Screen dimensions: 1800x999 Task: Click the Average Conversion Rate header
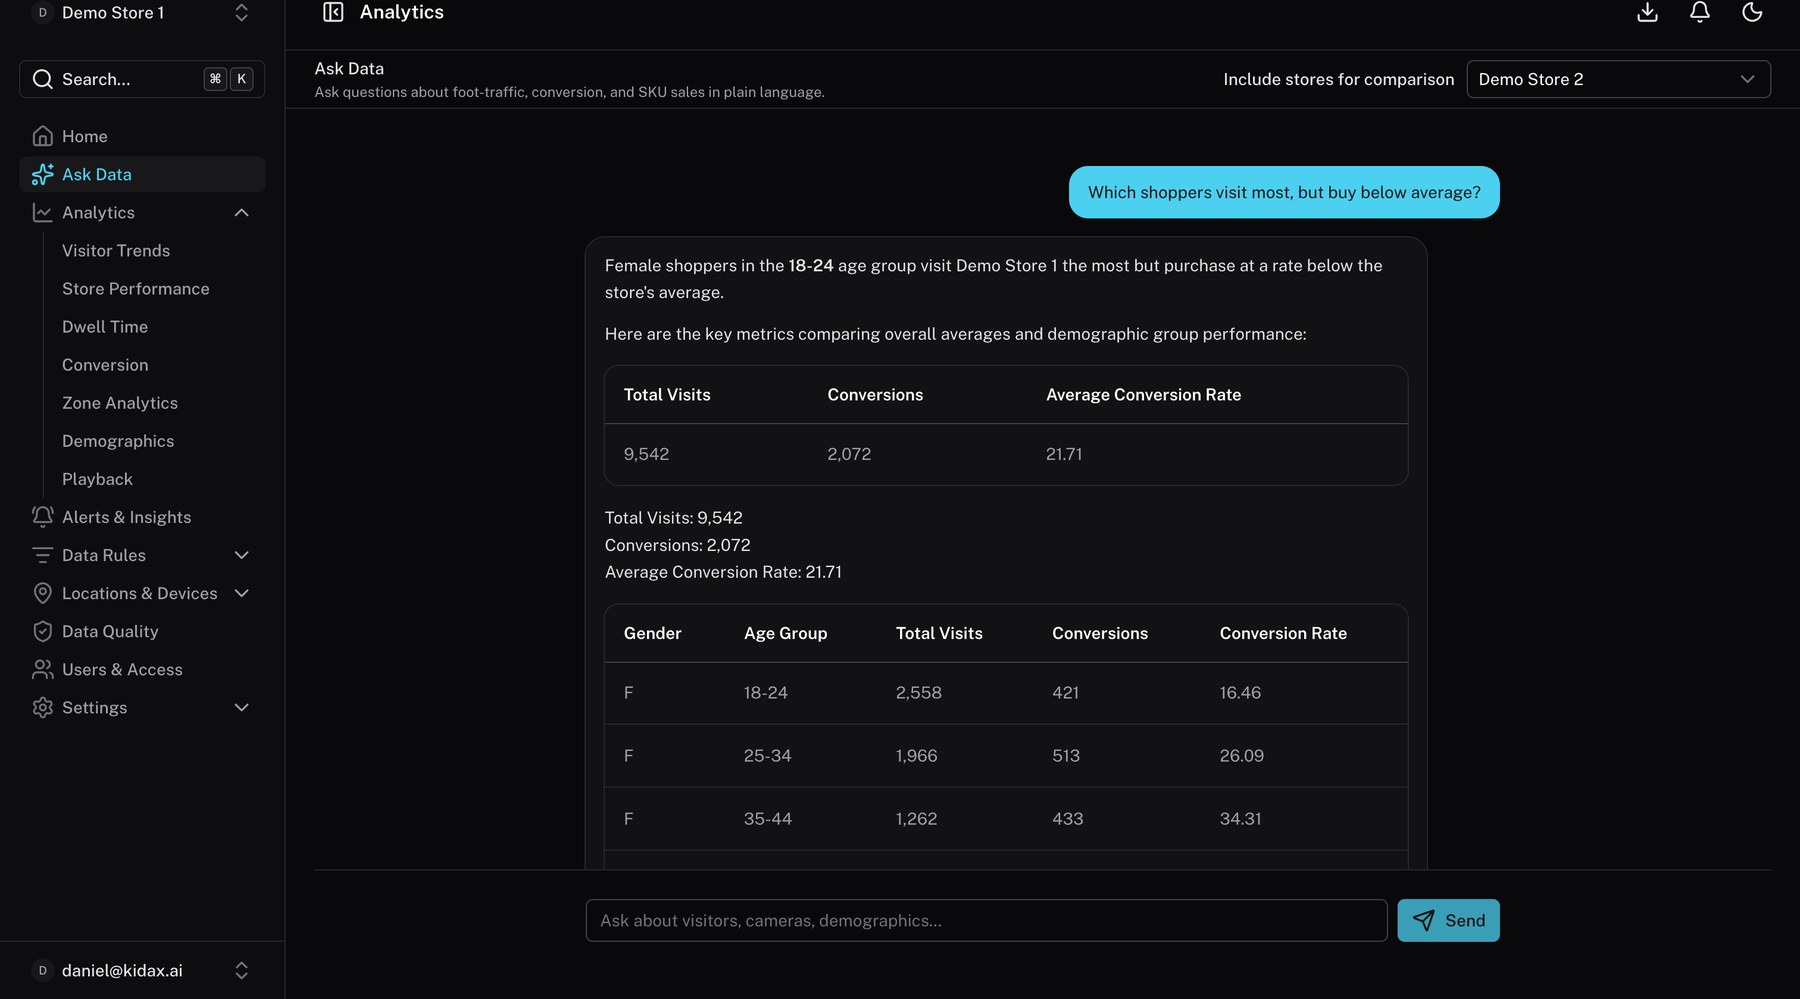click(1143, 394)
